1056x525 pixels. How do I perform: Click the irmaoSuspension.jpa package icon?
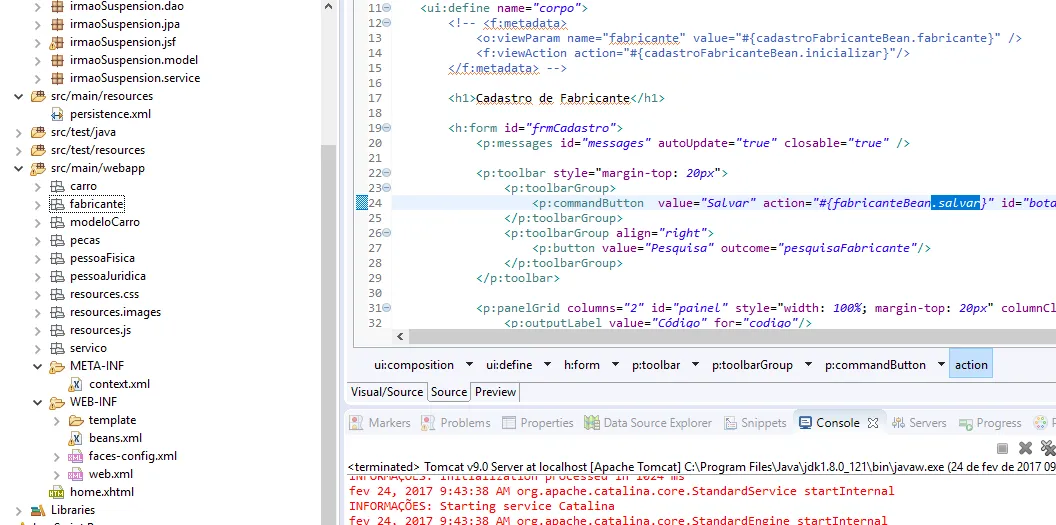click(57, 24)
